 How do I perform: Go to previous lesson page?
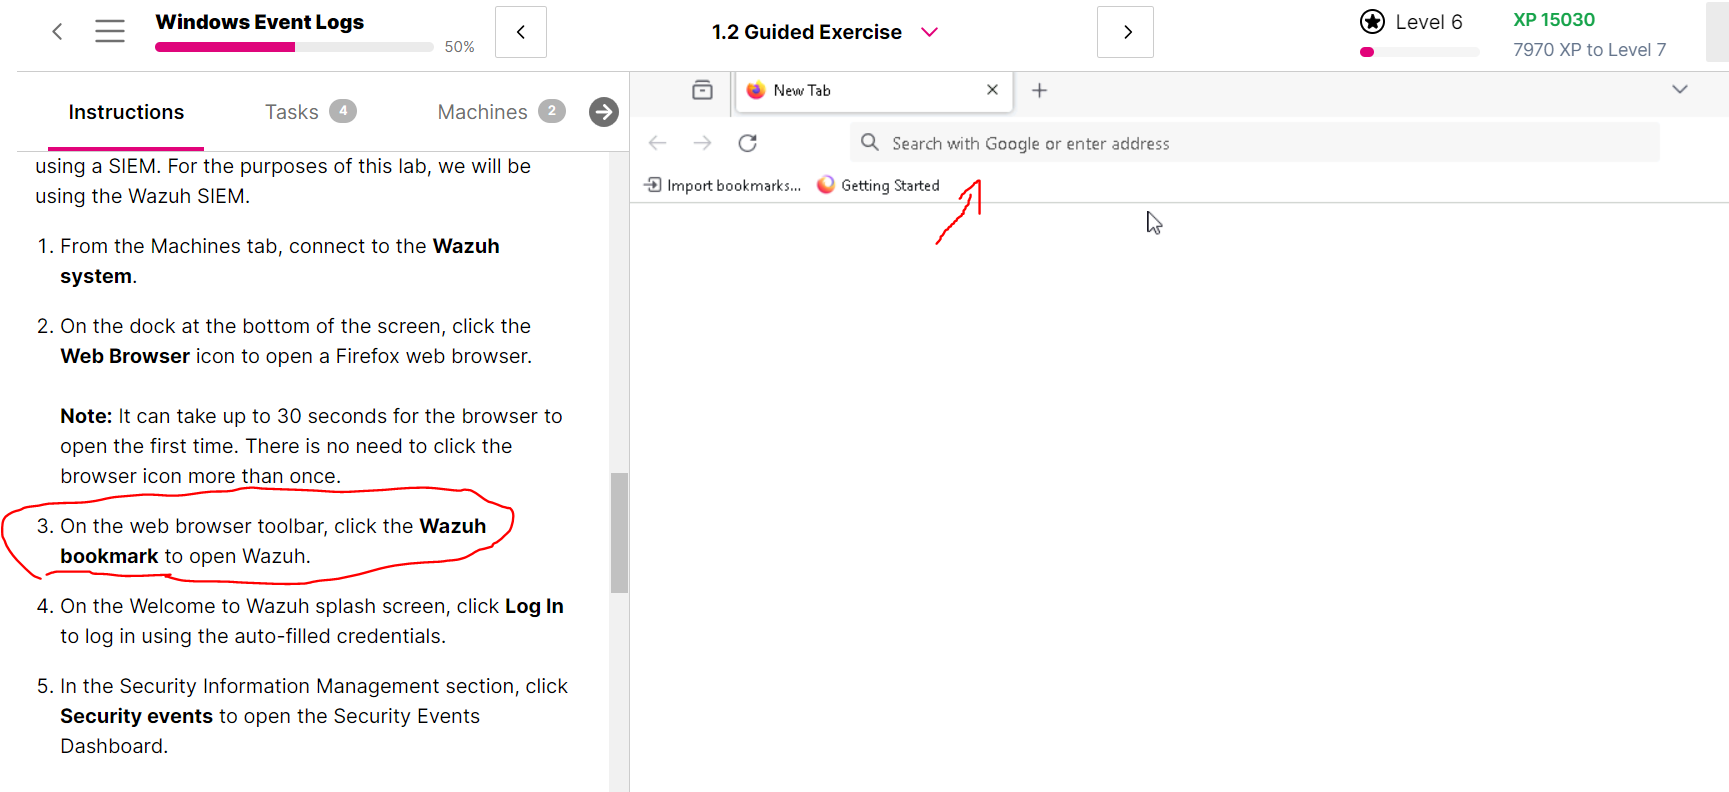[521, 32]
